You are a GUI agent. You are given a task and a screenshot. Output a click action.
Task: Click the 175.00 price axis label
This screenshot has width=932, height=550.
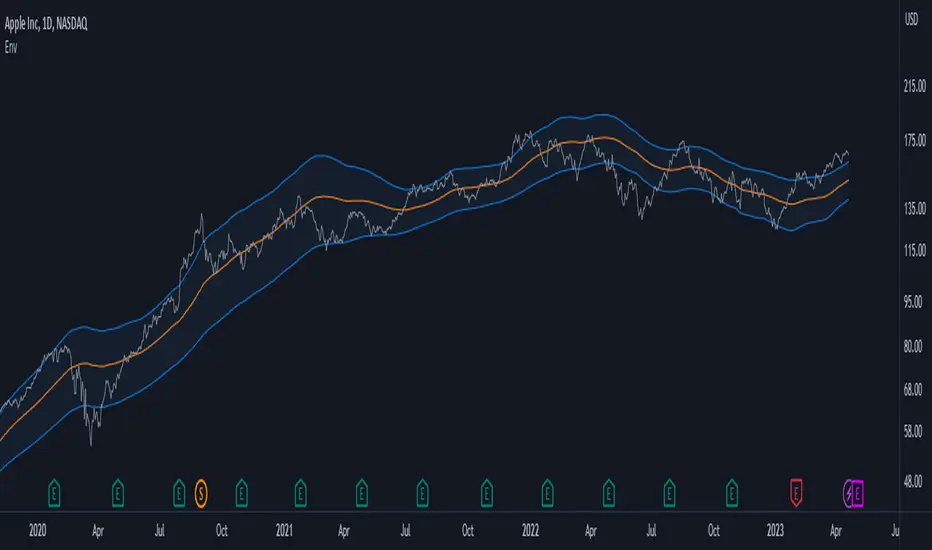914,140
